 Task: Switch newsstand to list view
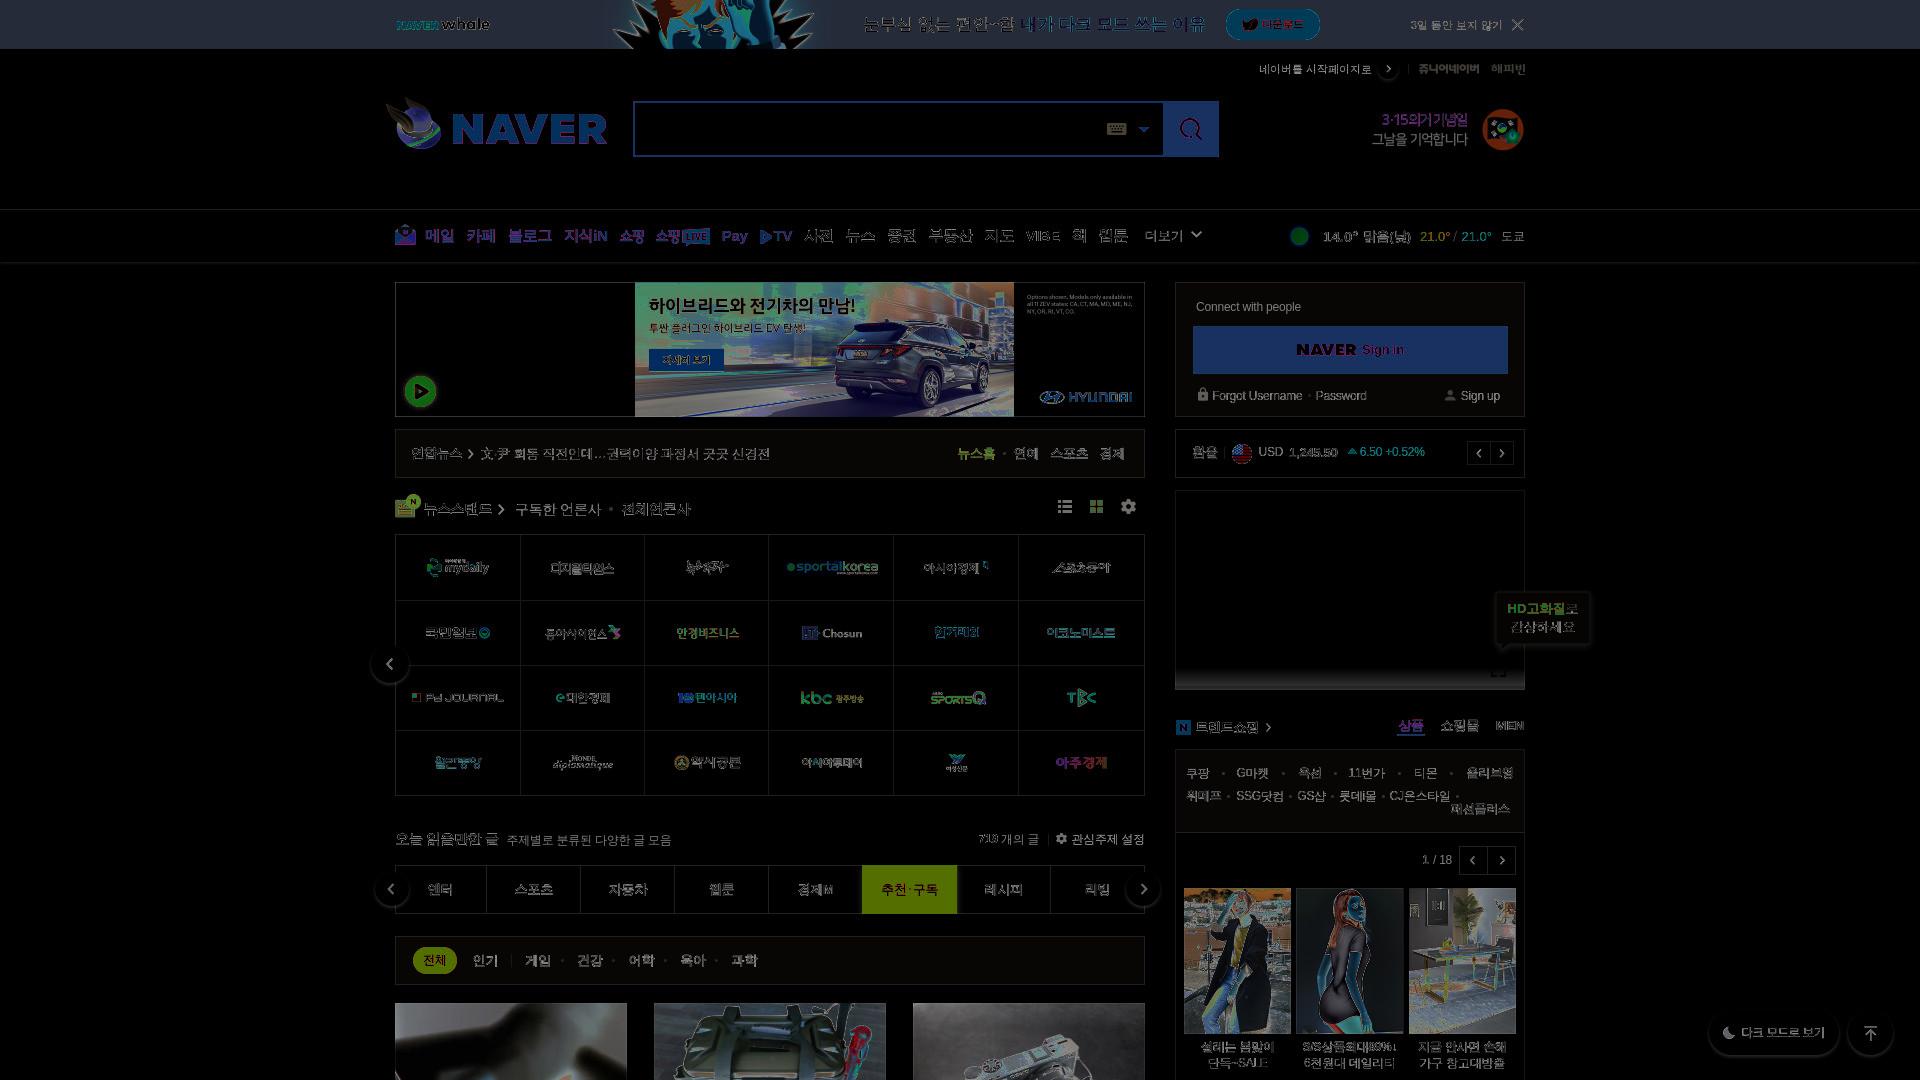pyautogui.click(x=1065, y=507)
